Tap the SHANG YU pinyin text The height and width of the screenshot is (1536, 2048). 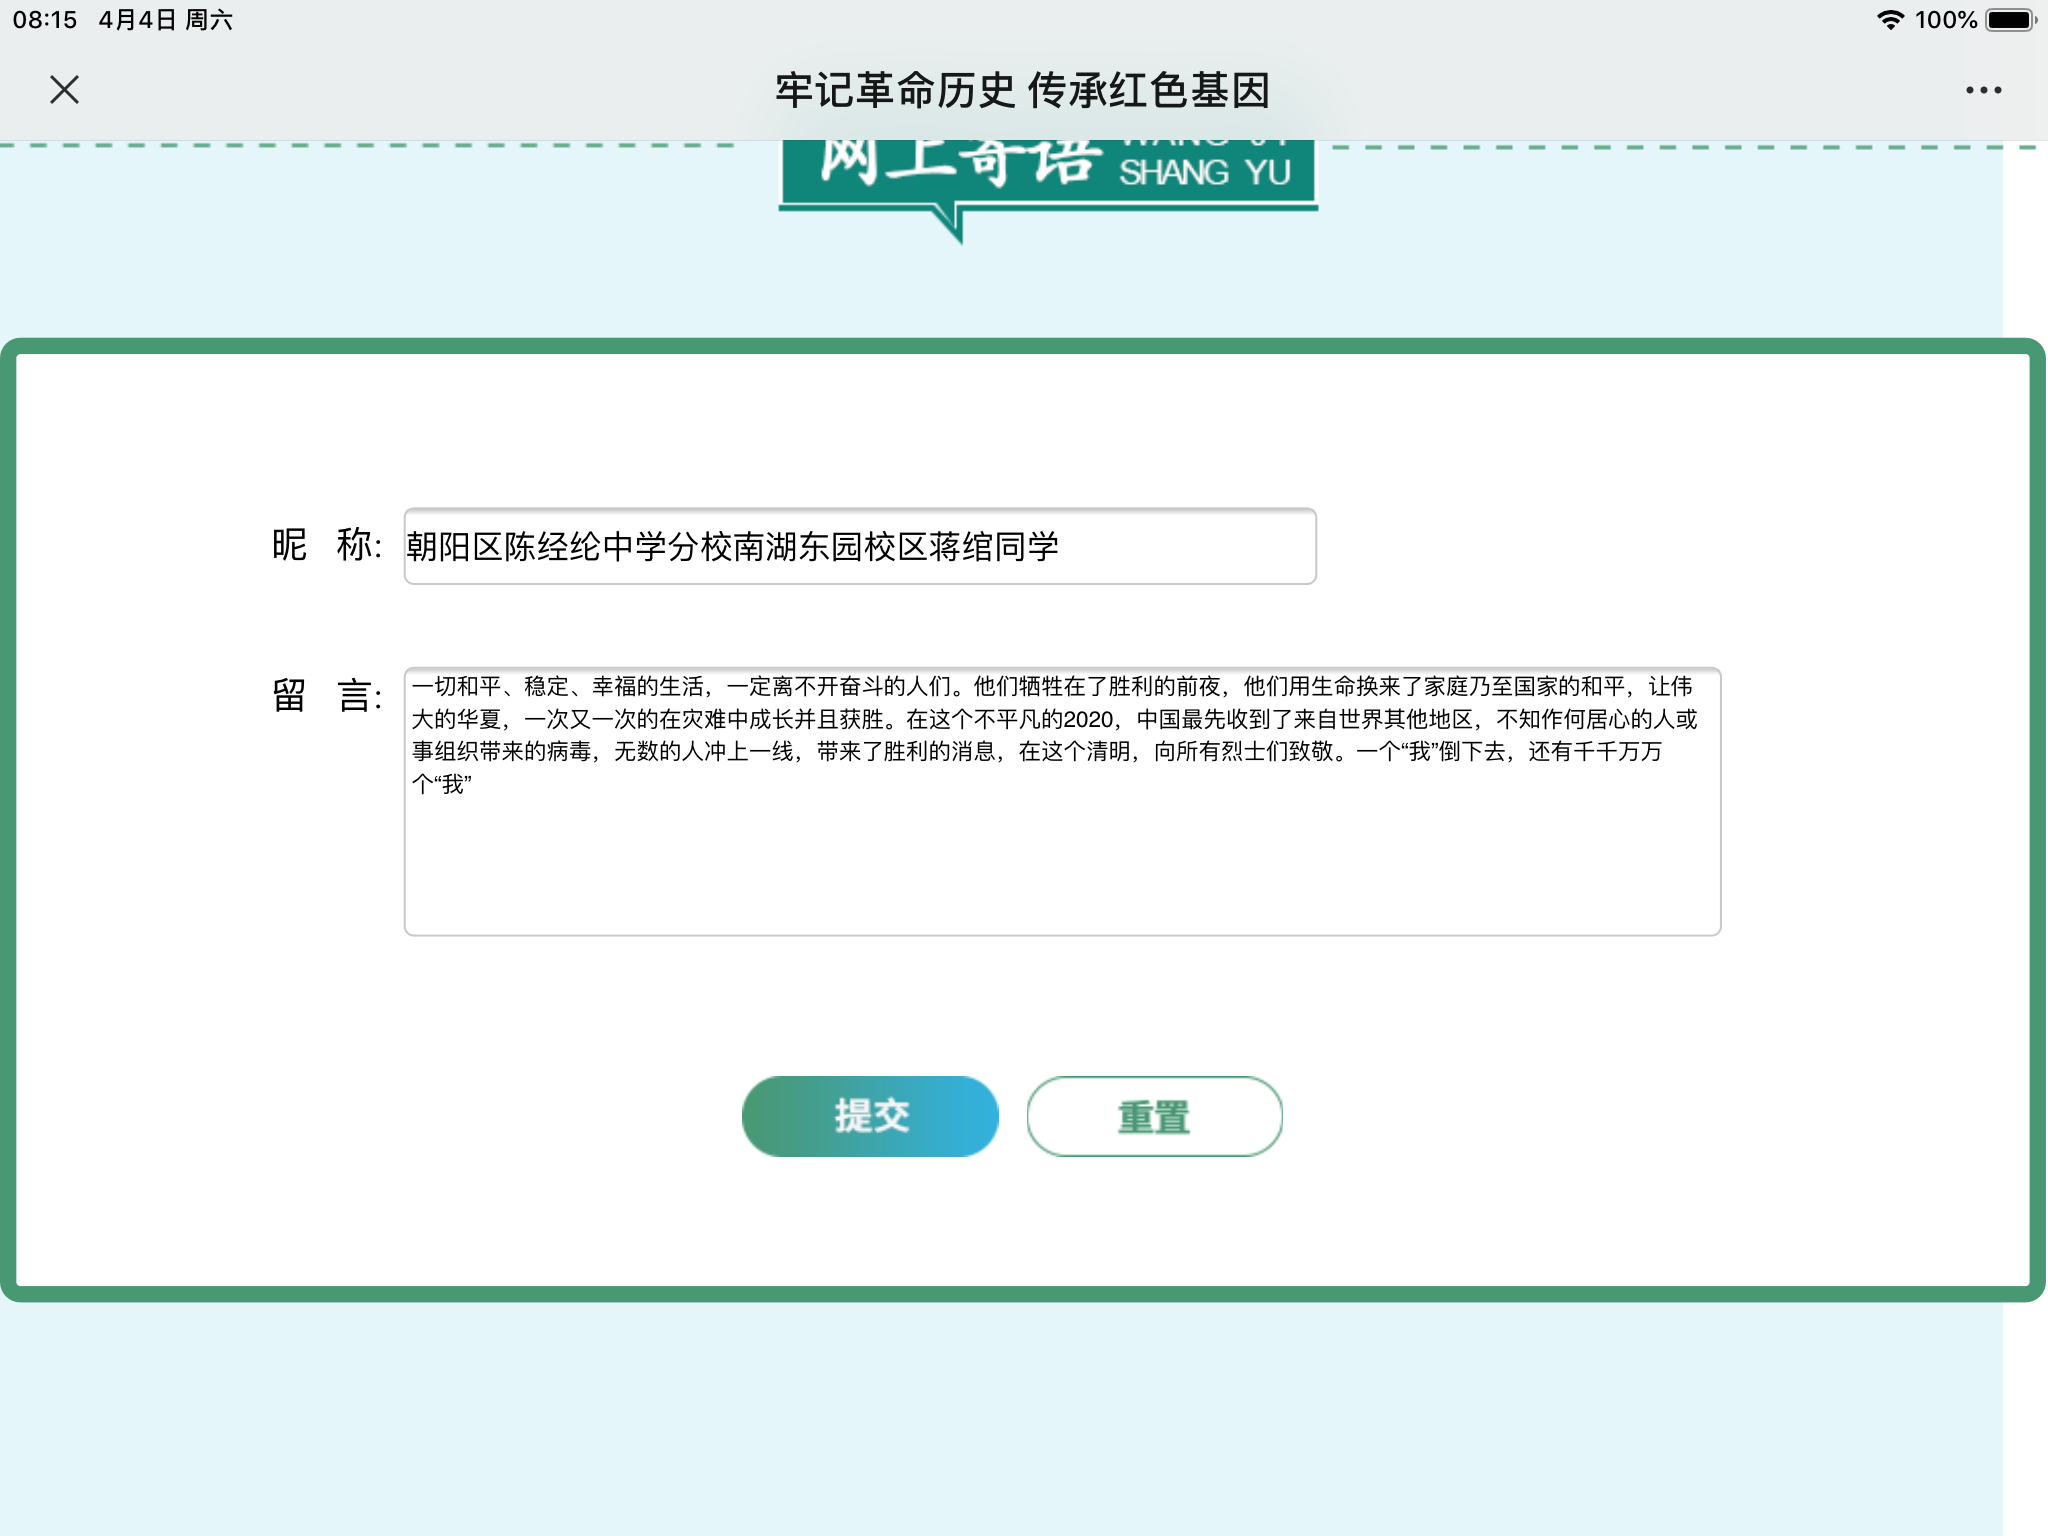pyautogui.click(x=1205, y=173)
